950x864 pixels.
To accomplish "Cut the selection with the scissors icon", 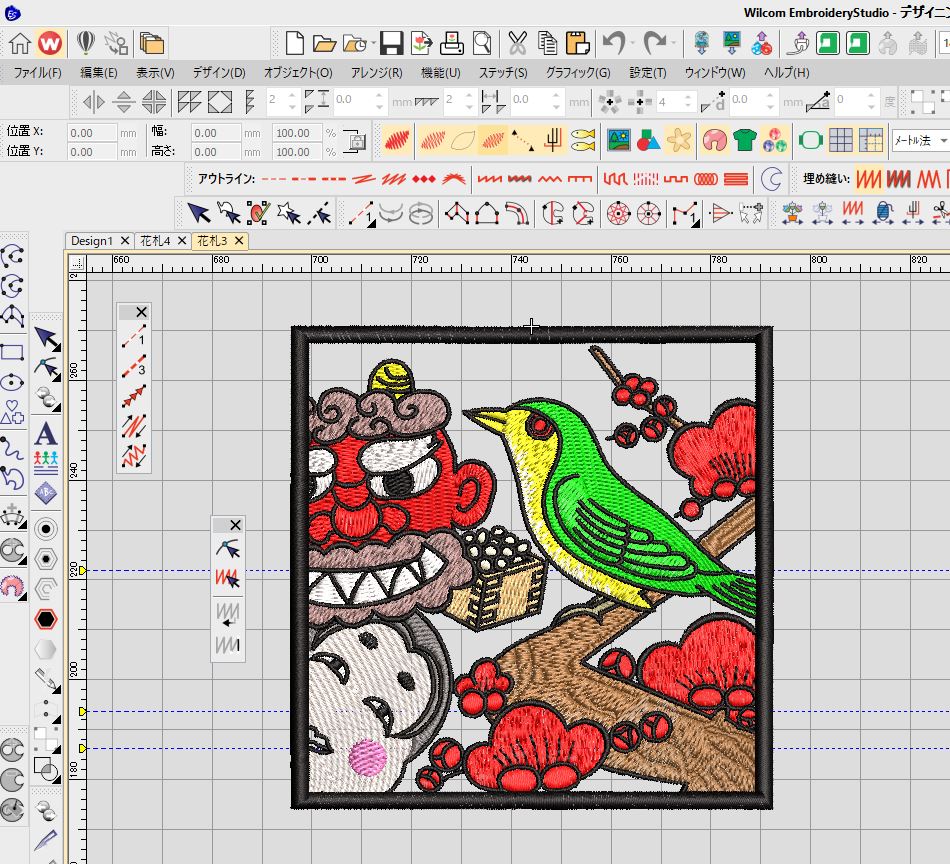I will click(x=517, y=44).
